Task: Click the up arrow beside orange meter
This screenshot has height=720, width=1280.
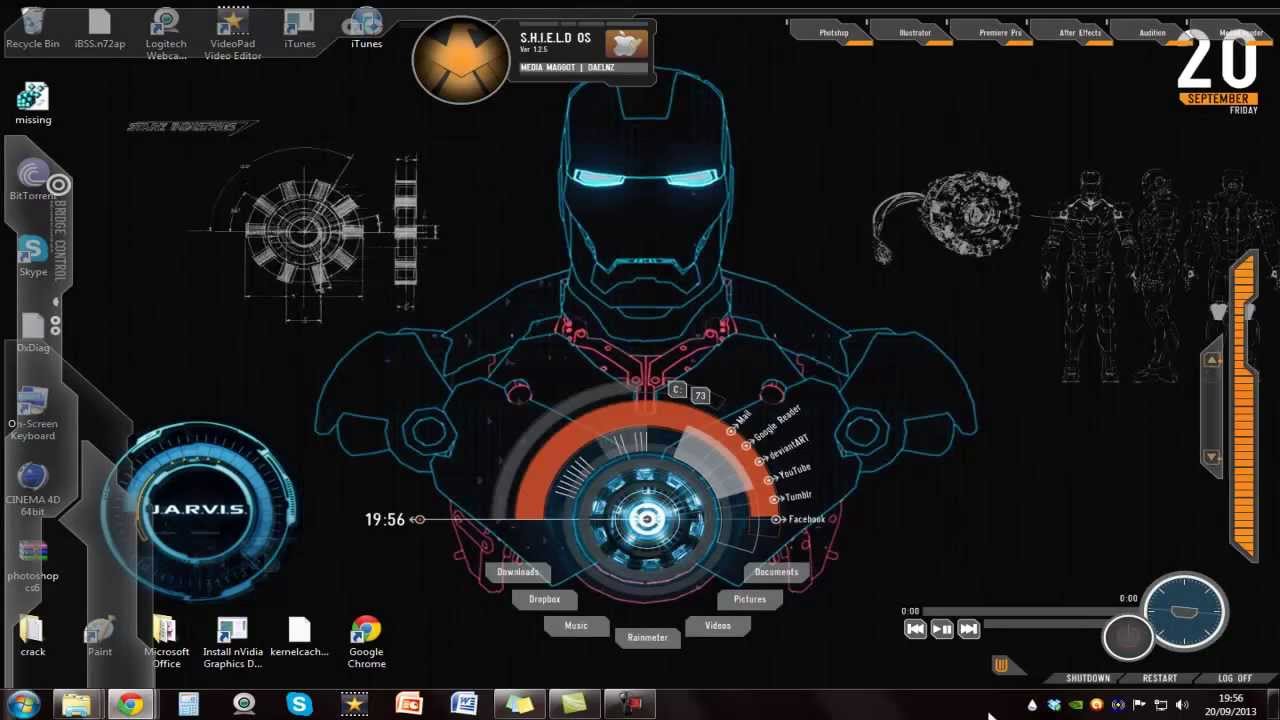Action: [1212, 360]
